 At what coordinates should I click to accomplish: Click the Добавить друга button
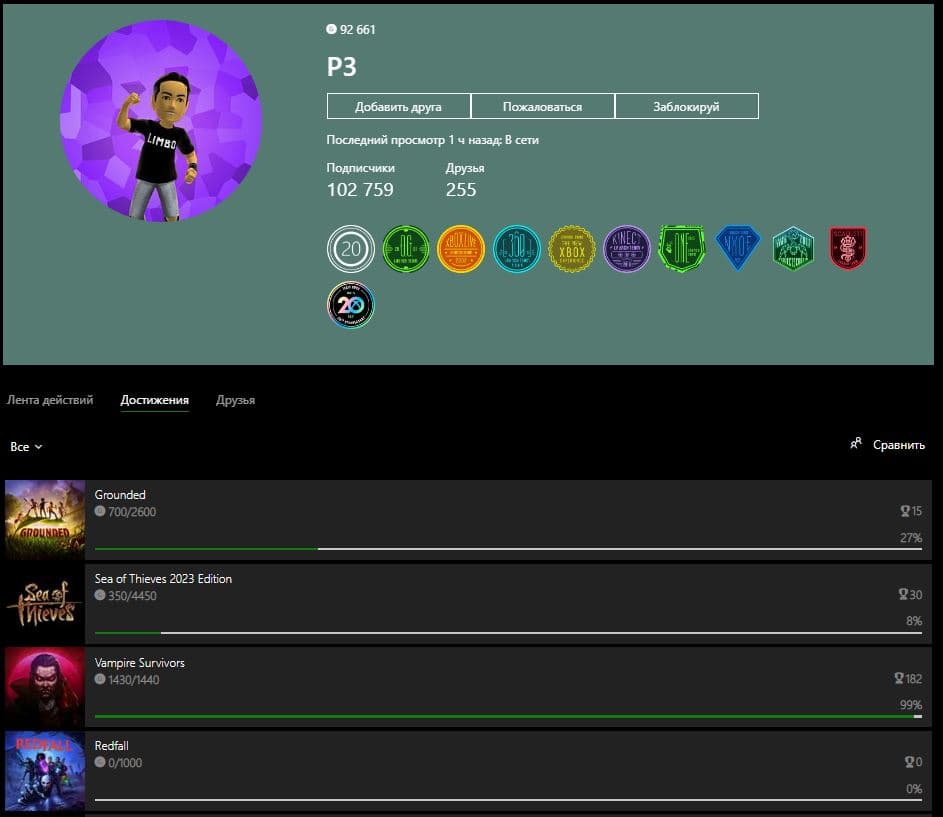398,106
